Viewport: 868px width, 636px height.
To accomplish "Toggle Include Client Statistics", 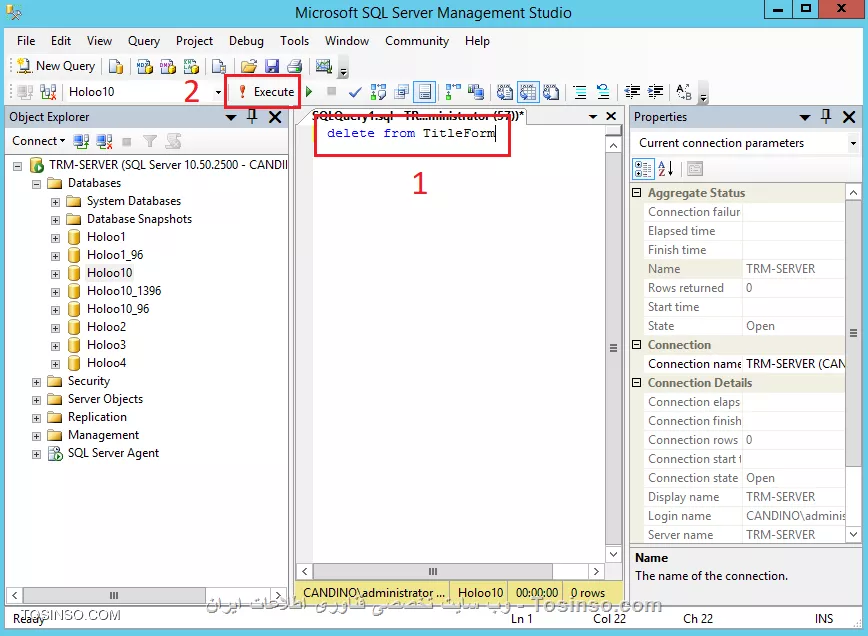I will [476, 92].
